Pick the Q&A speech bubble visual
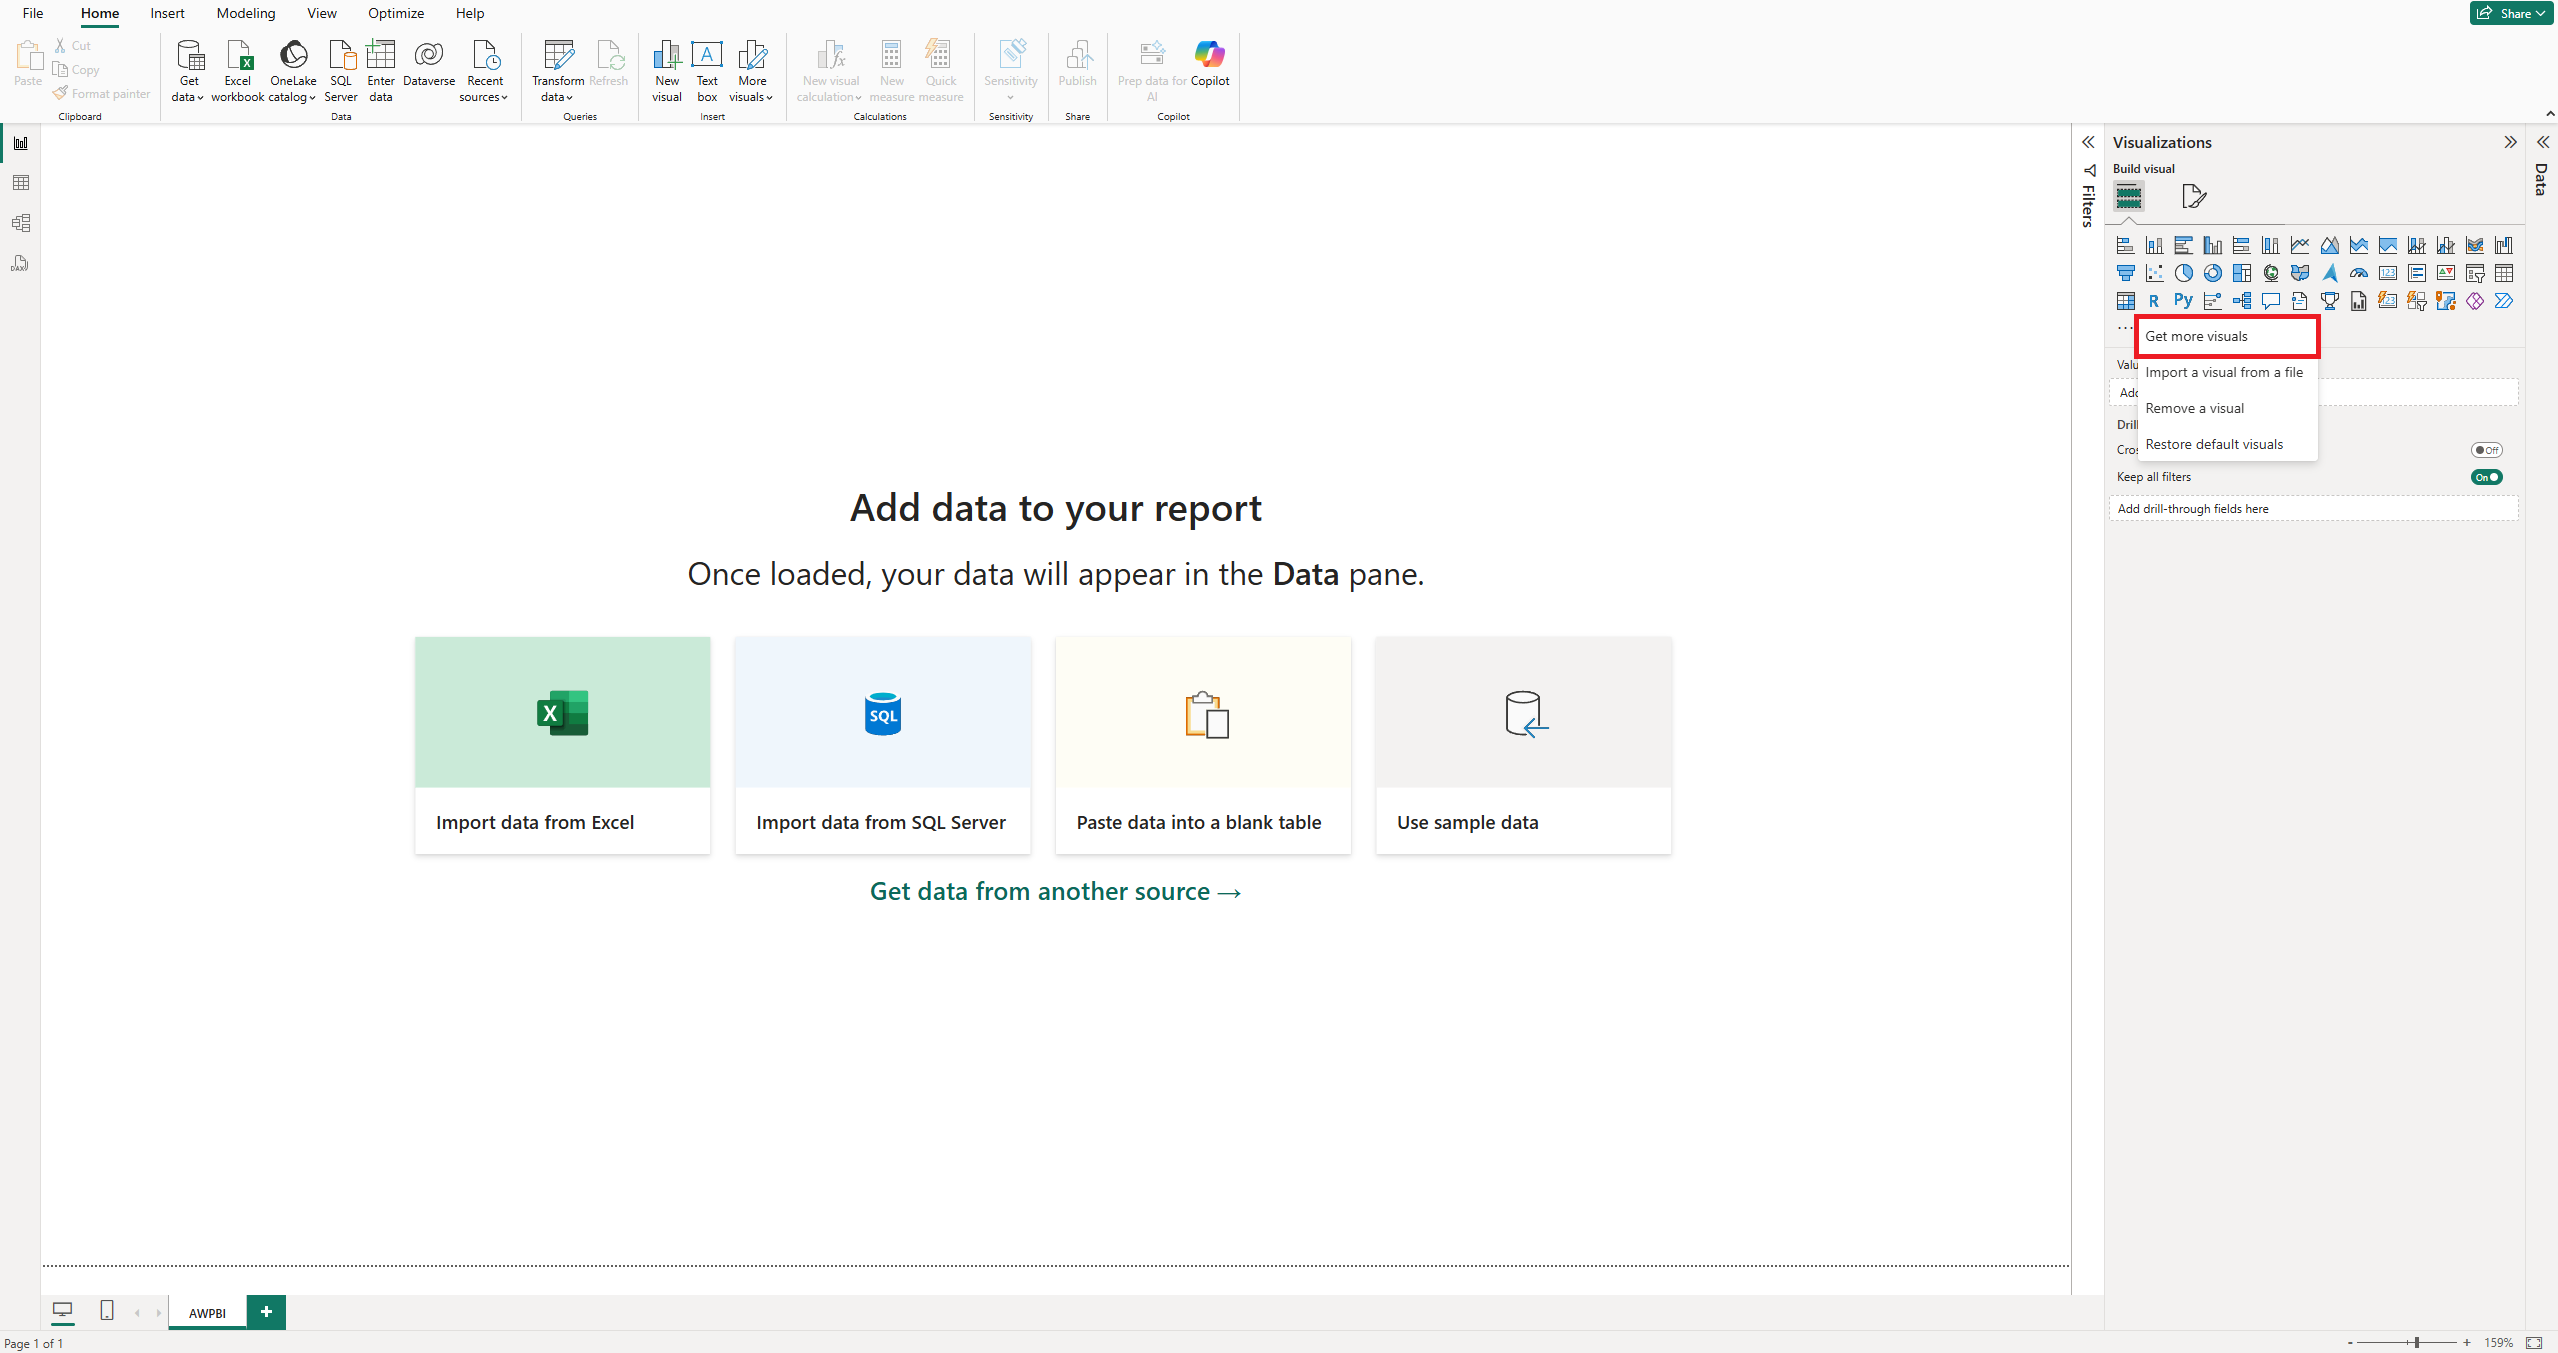 (x=2271, y=301)
